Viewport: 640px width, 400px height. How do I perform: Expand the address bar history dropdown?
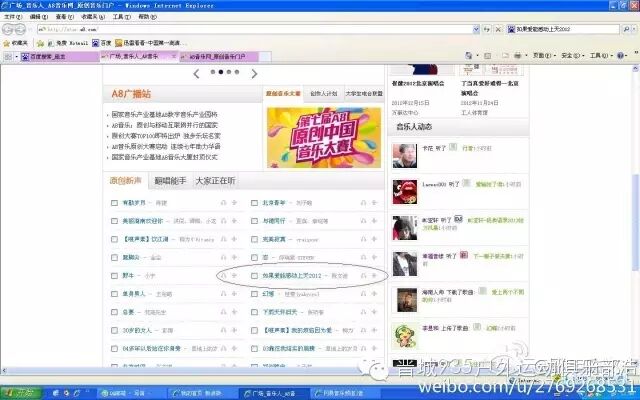click(x=476, y=29)
